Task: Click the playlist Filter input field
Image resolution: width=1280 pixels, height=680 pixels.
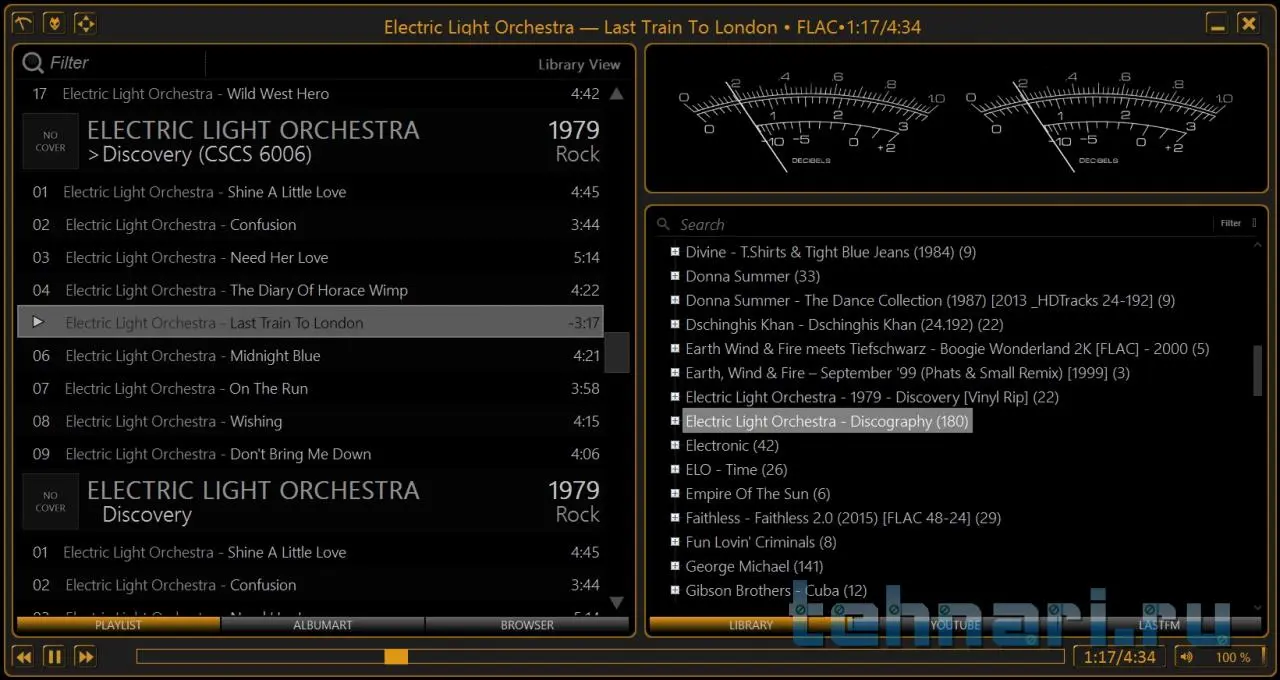Action: point(125,63)
